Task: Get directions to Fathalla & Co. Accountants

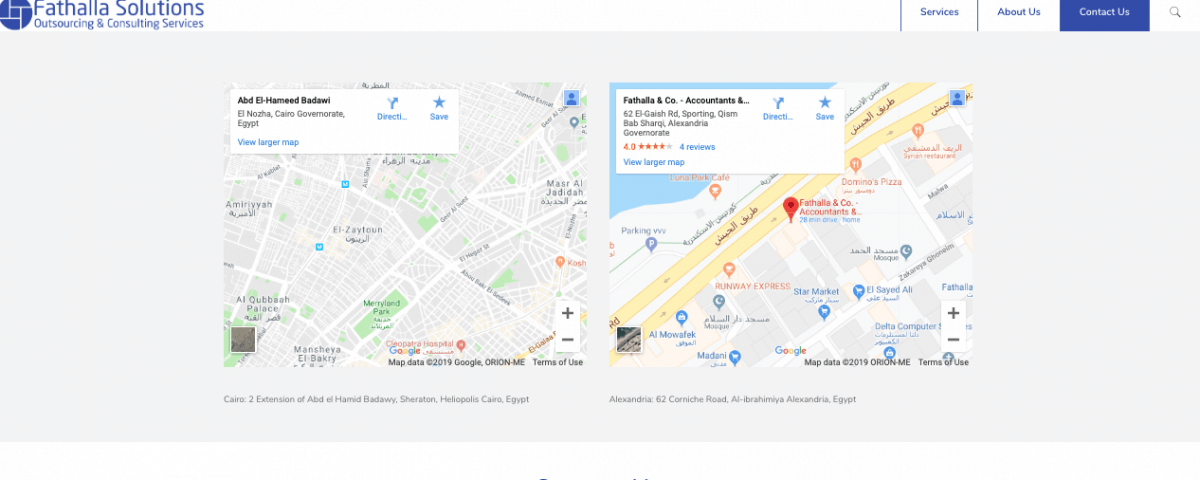Action: pos(778,109)
